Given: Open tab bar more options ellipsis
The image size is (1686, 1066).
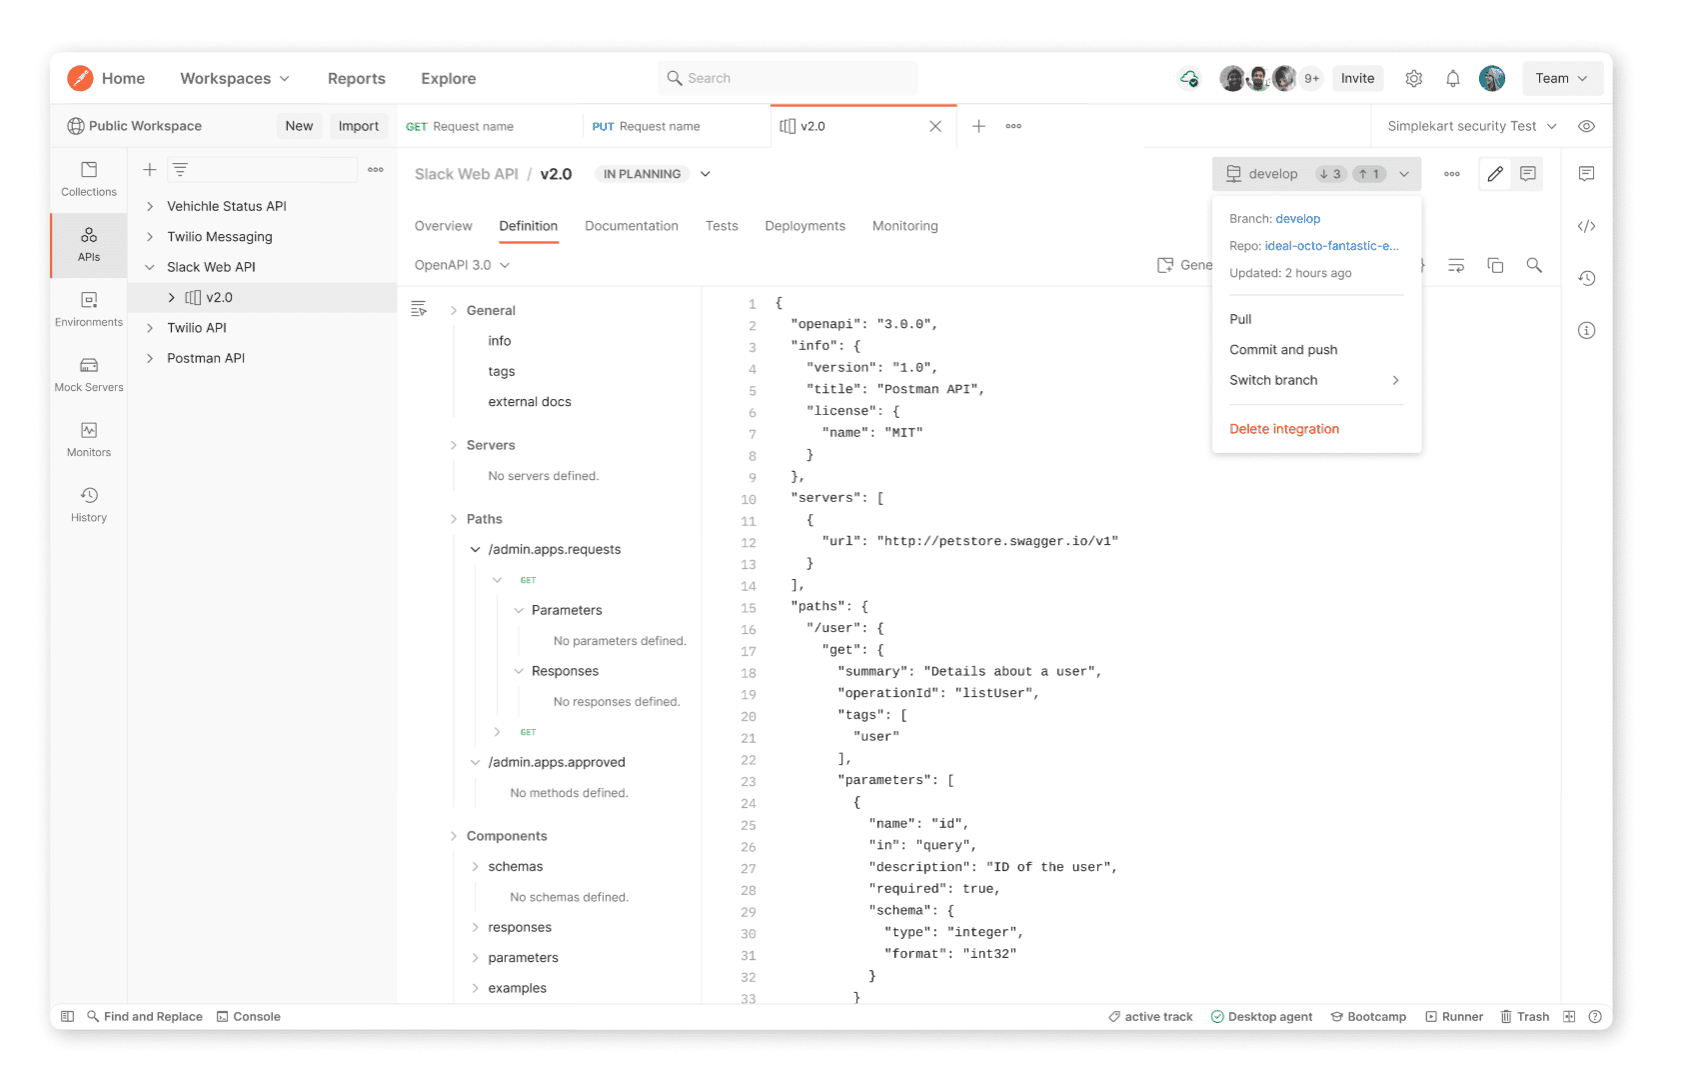Looking at the screenshot, I should tap(1013, 126).
